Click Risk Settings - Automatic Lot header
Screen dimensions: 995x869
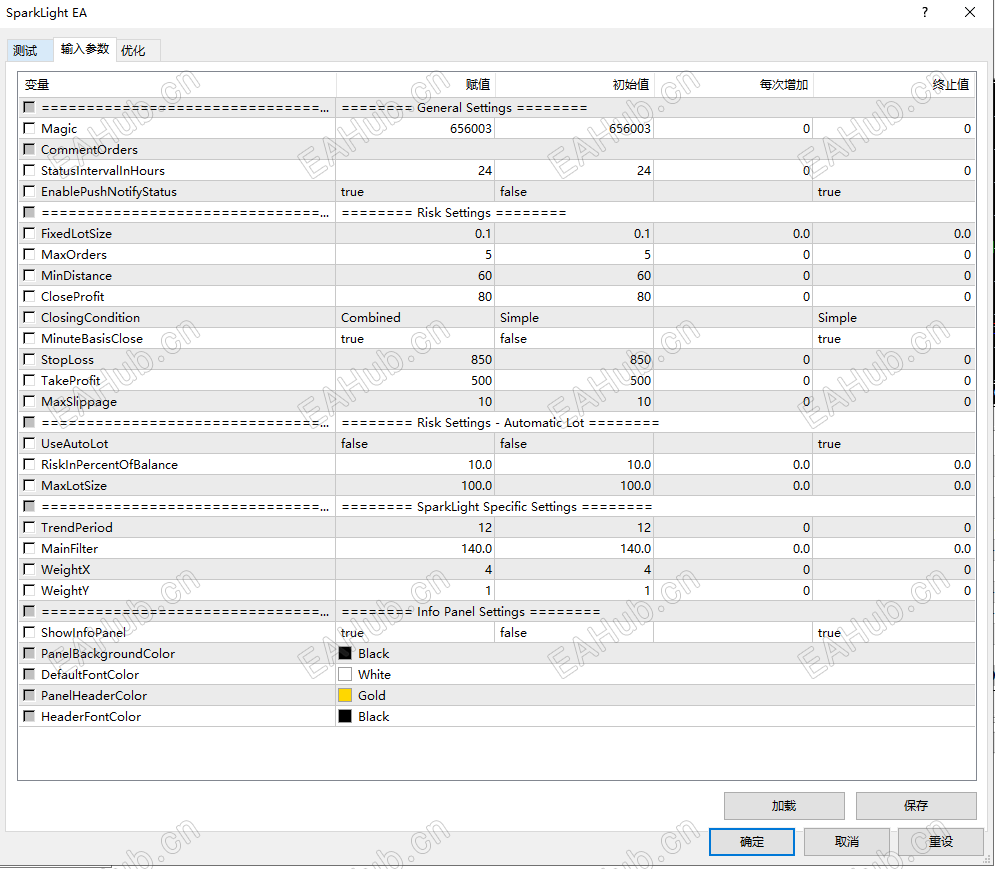click(x=500, y=422)
